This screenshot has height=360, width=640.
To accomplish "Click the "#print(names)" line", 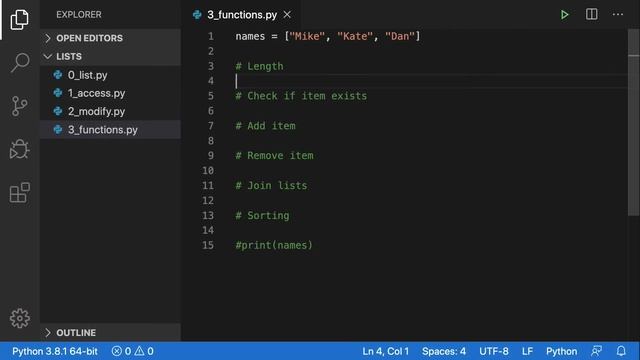I will coord(274,245).
